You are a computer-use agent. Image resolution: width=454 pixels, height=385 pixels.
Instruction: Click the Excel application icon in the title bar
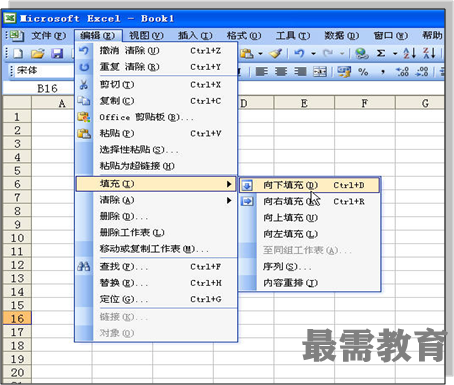pyautogui.click(x=10, y=18)
